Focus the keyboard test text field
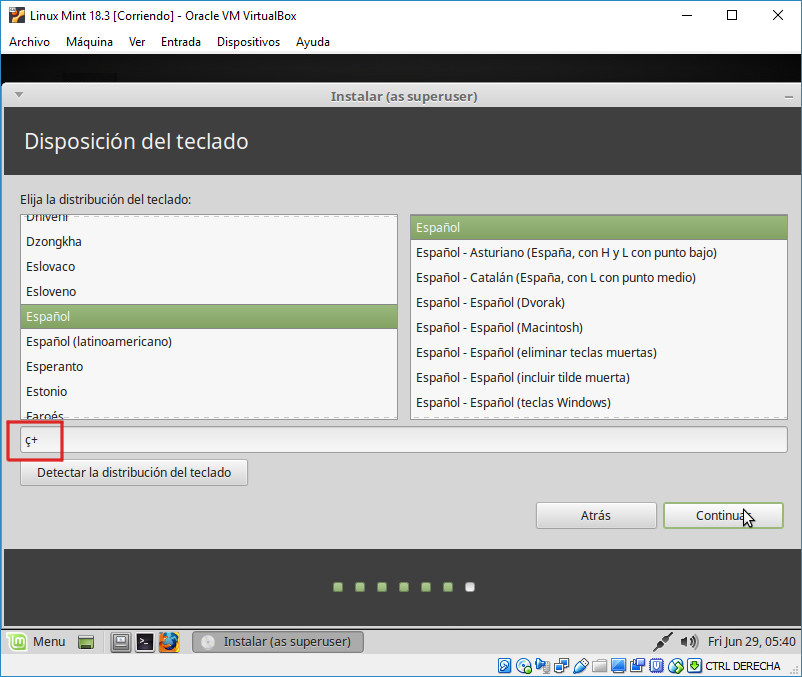Image resolution: width=802 pixels, height=677 pixels. click(404, 440)
